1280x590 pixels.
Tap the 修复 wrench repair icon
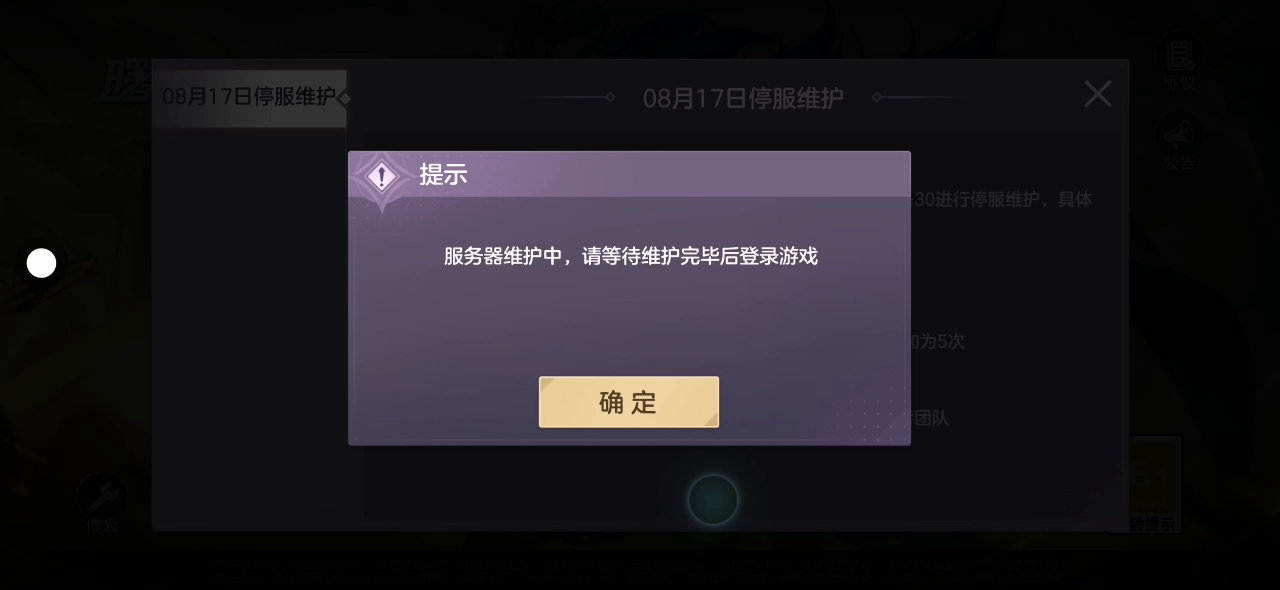(x=102, y=503)
